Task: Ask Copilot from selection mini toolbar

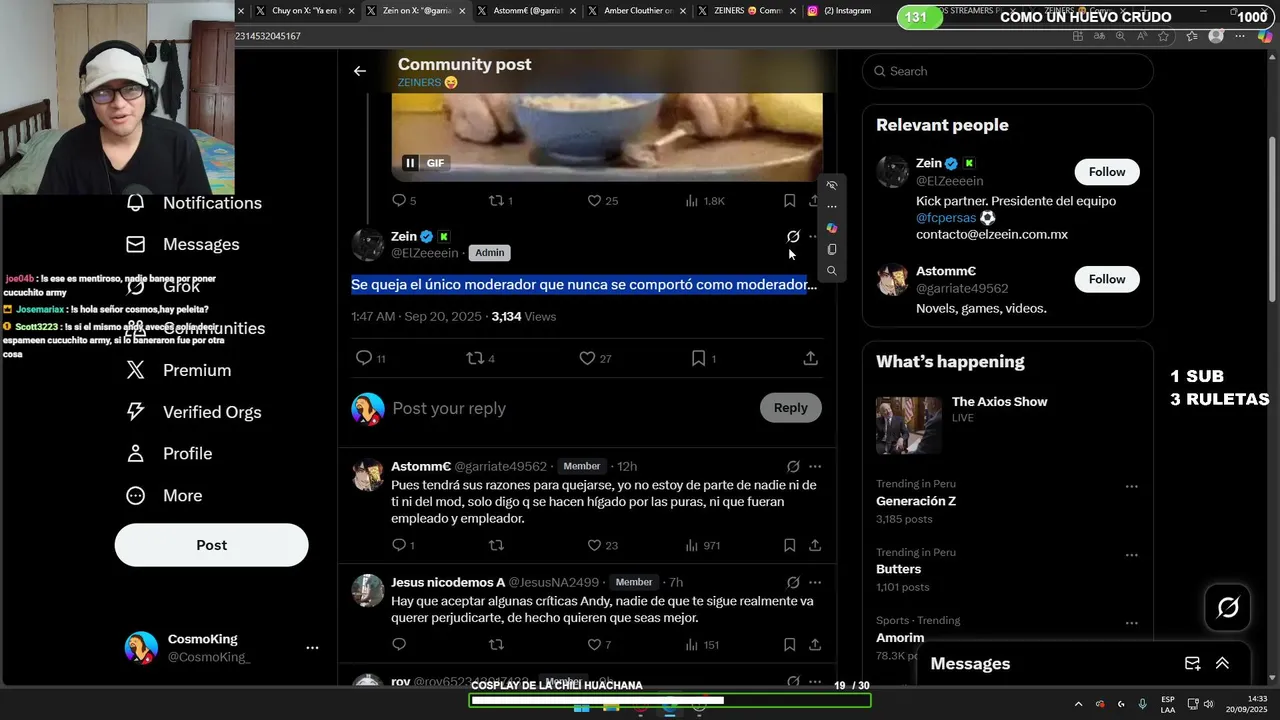Action: tap(831, 228)
